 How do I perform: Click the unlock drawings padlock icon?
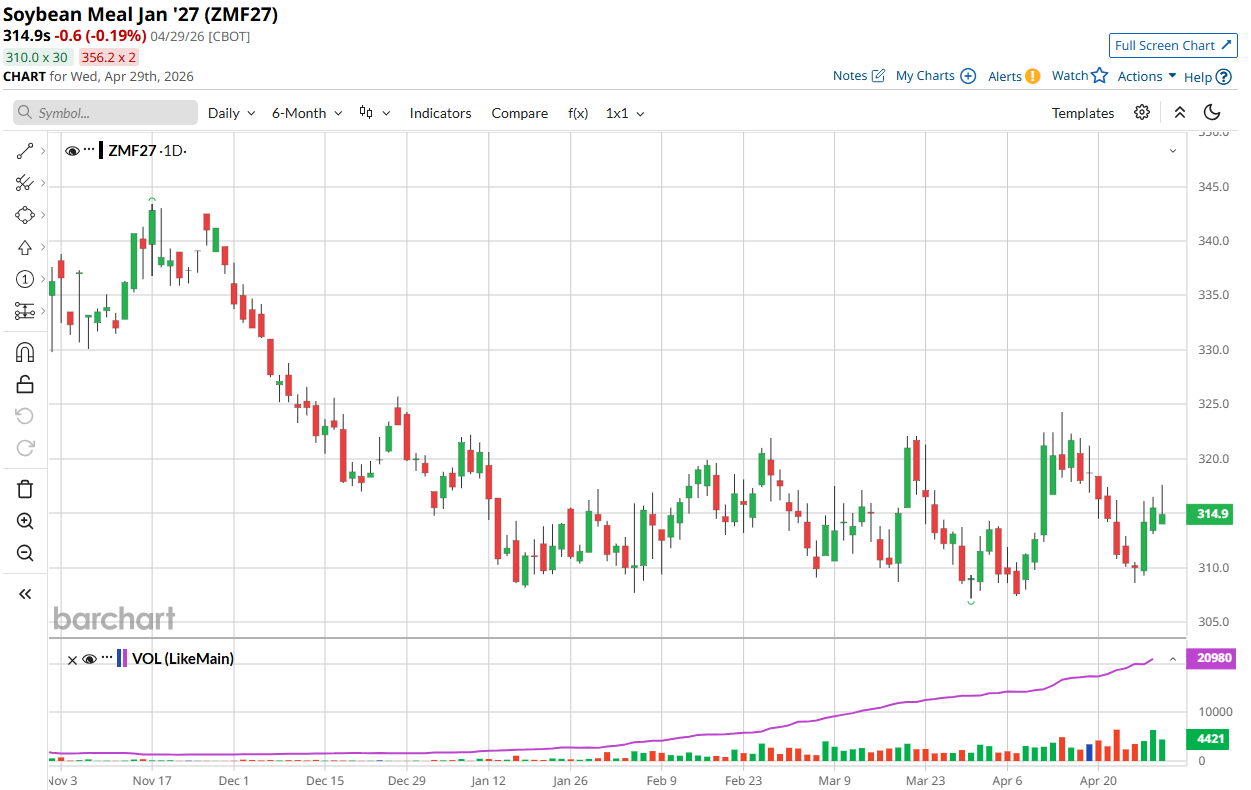pyautogui.click(x=25, y=384)
